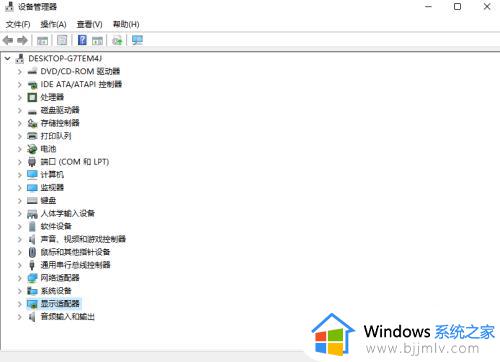Select the 软件设备 tree label
The image size is (500, 362).
click(x=56, y=227)
